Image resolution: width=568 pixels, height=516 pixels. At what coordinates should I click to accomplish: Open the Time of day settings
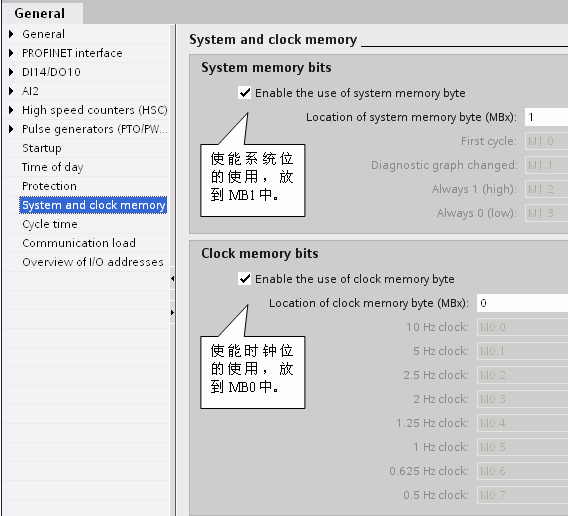[x=53, y=167]
